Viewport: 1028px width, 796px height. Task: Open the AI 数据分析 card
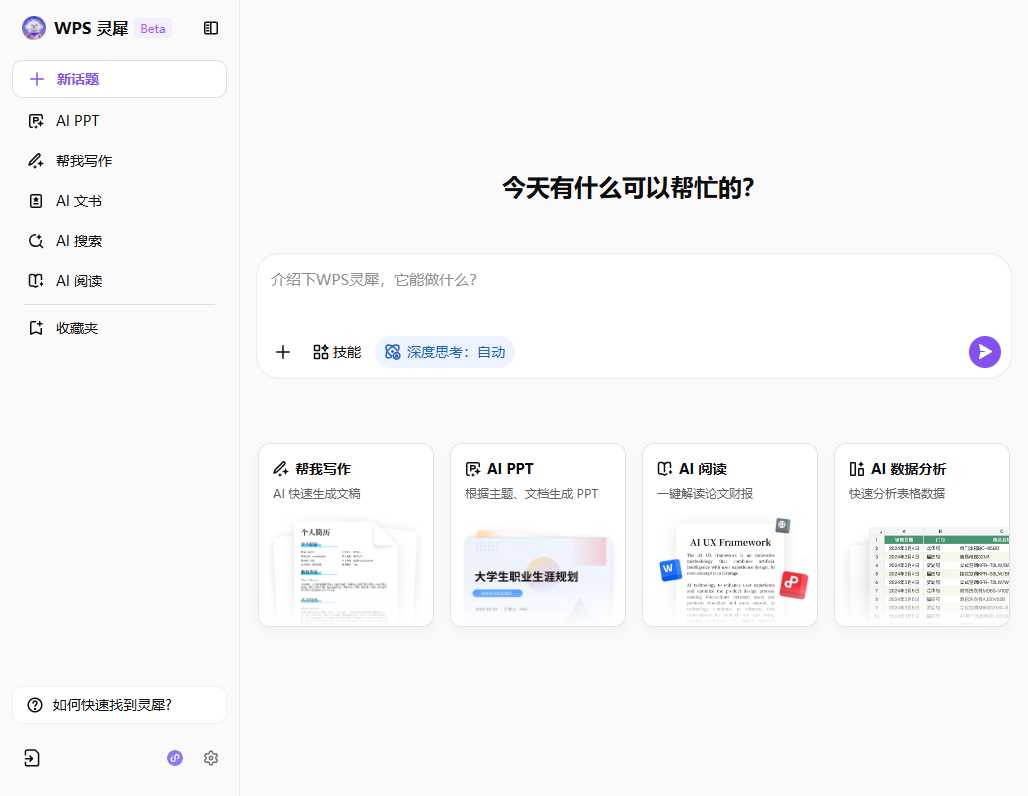[x=922, y=534]
